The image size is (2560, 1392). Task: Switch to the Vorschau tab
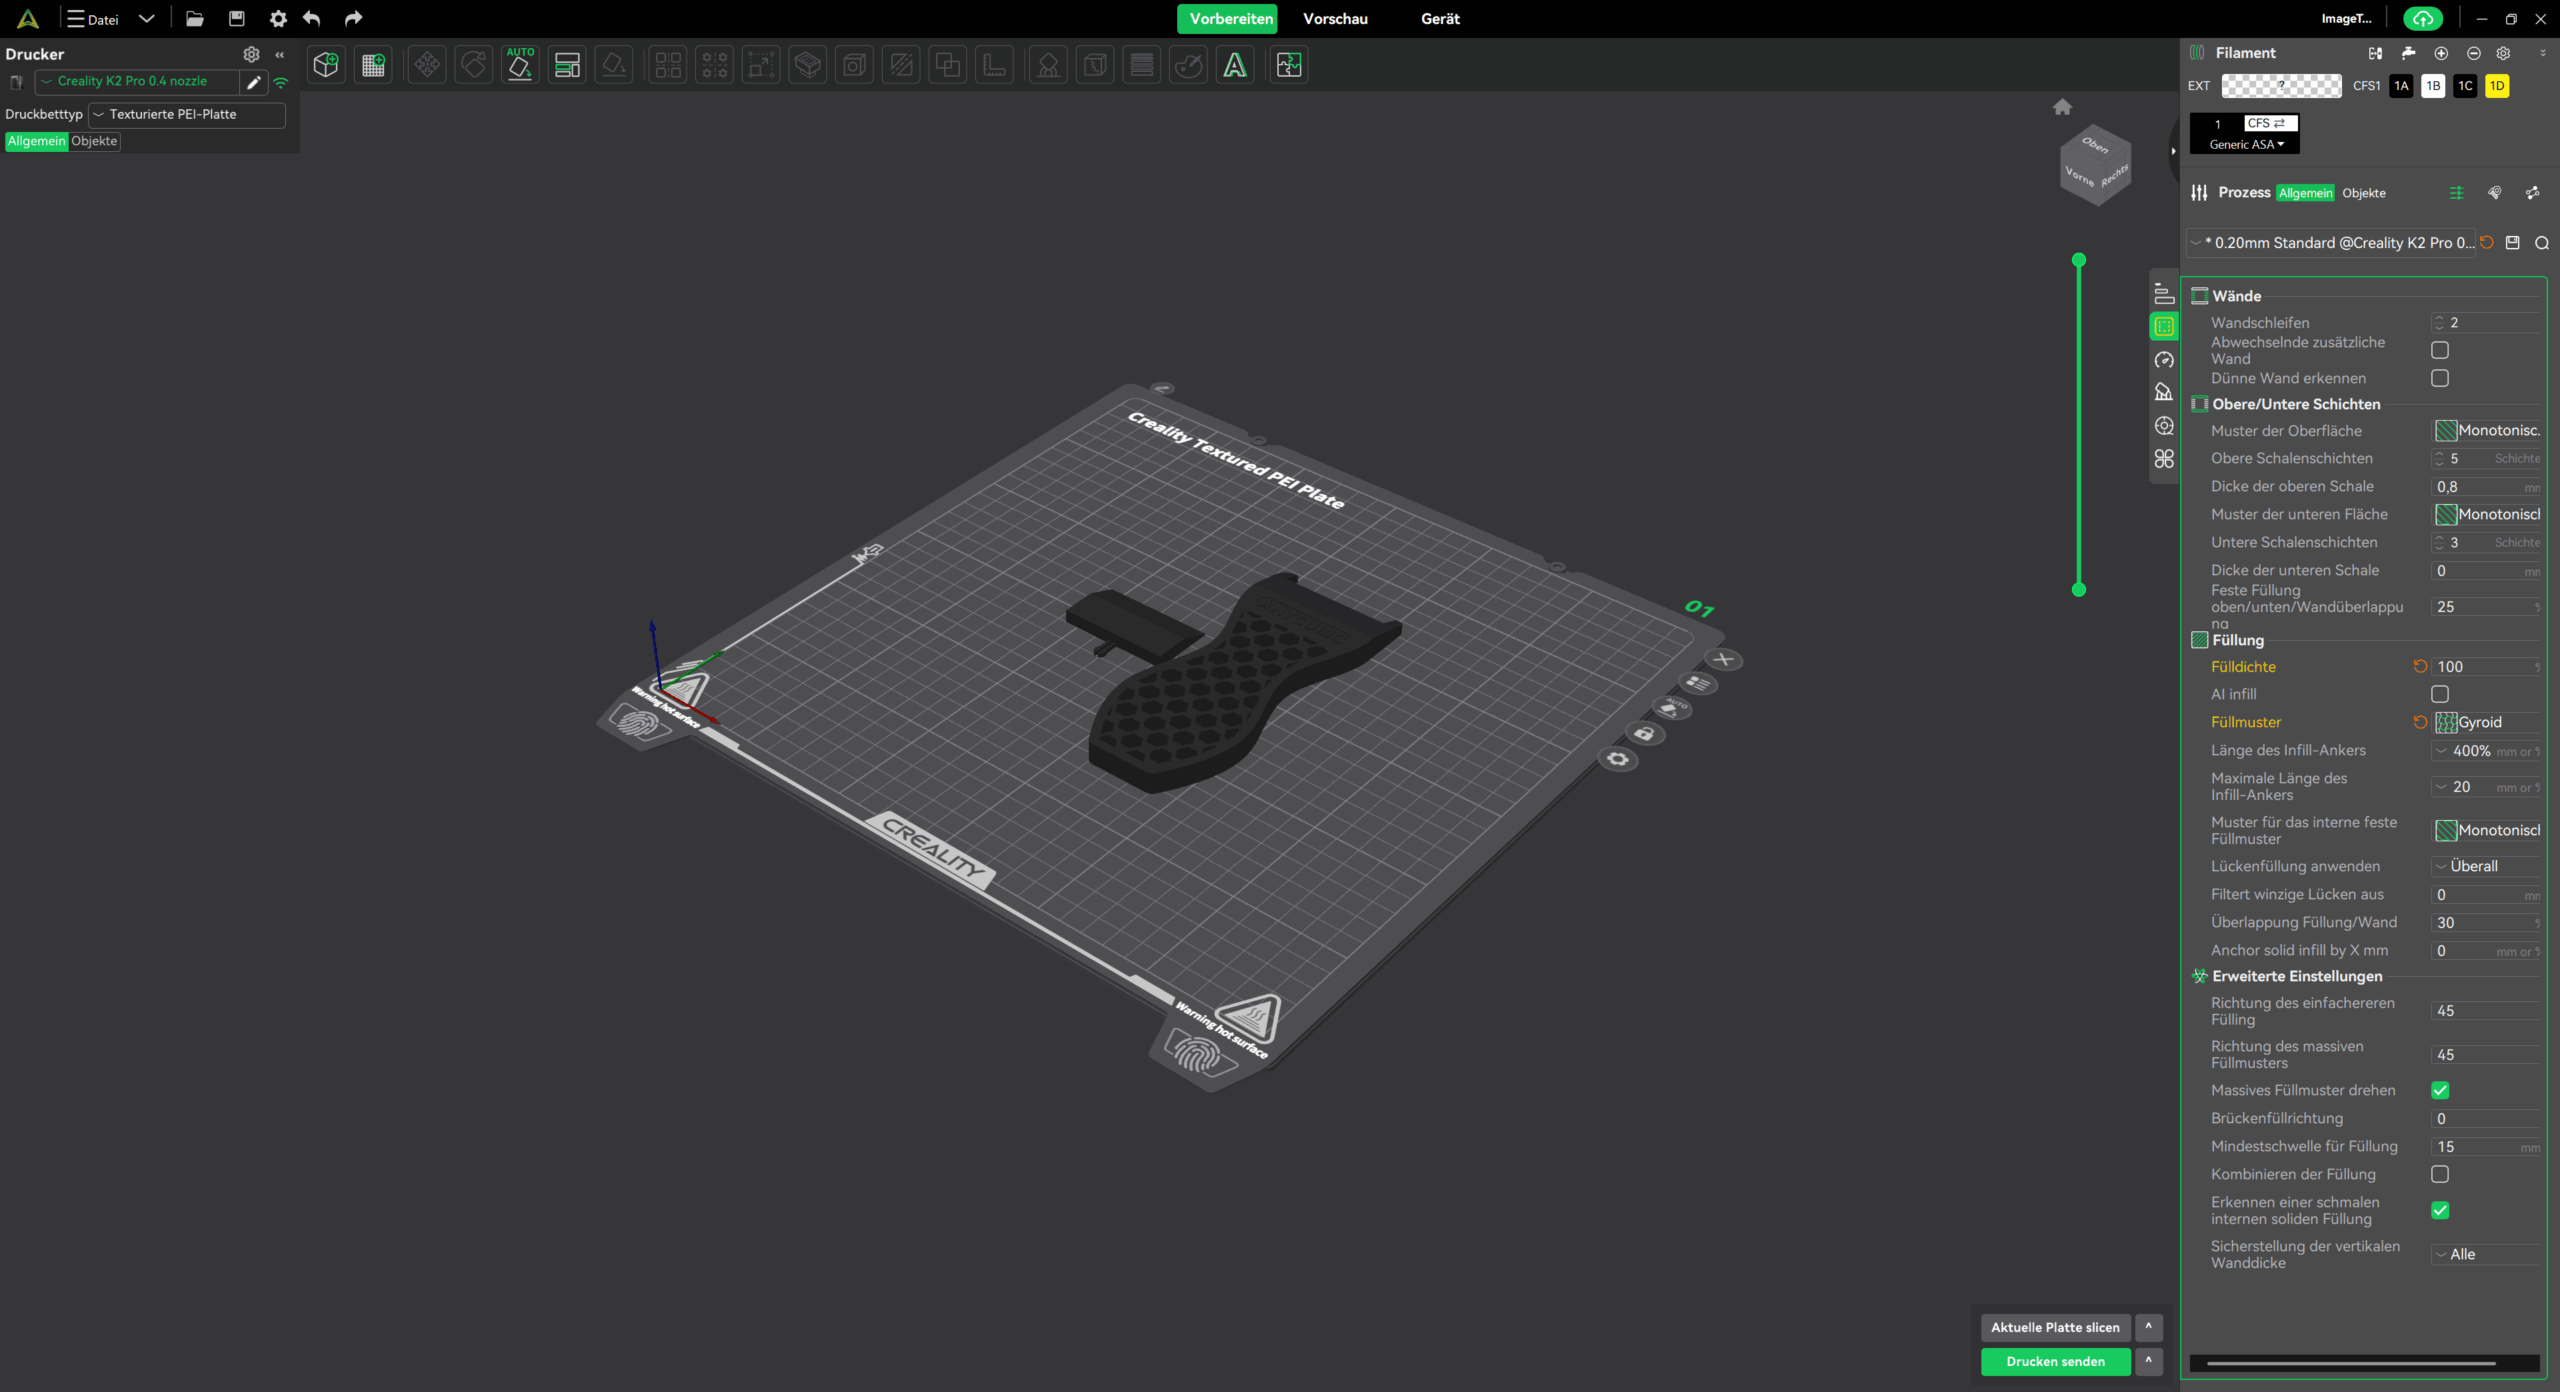tap(1335, 19)
